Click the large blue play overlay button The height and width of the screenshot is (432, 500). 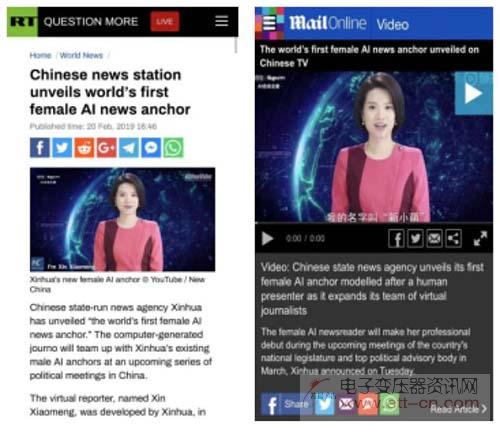click(474, 93)
